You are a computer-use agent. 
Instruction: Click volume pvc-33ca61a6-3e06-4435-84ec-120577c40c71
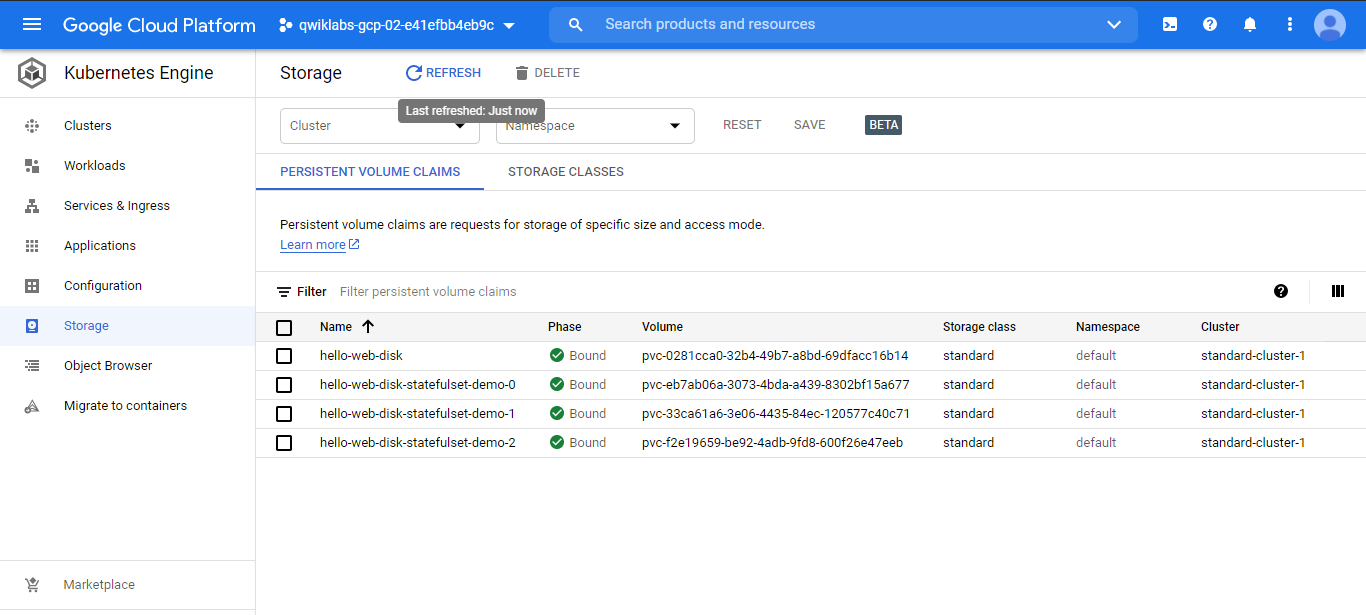(776, 414)
